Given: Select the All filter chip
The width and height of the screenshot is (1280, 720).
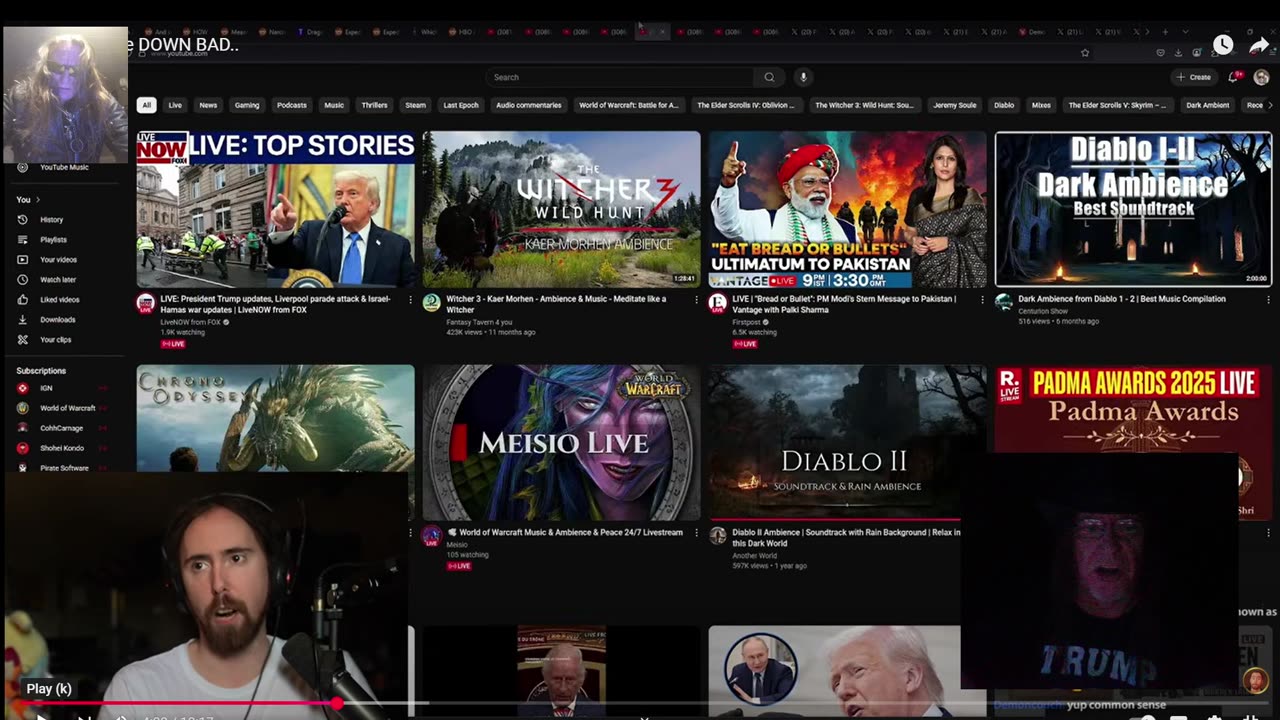Looking at the screenshot, I should coord(146,105).
